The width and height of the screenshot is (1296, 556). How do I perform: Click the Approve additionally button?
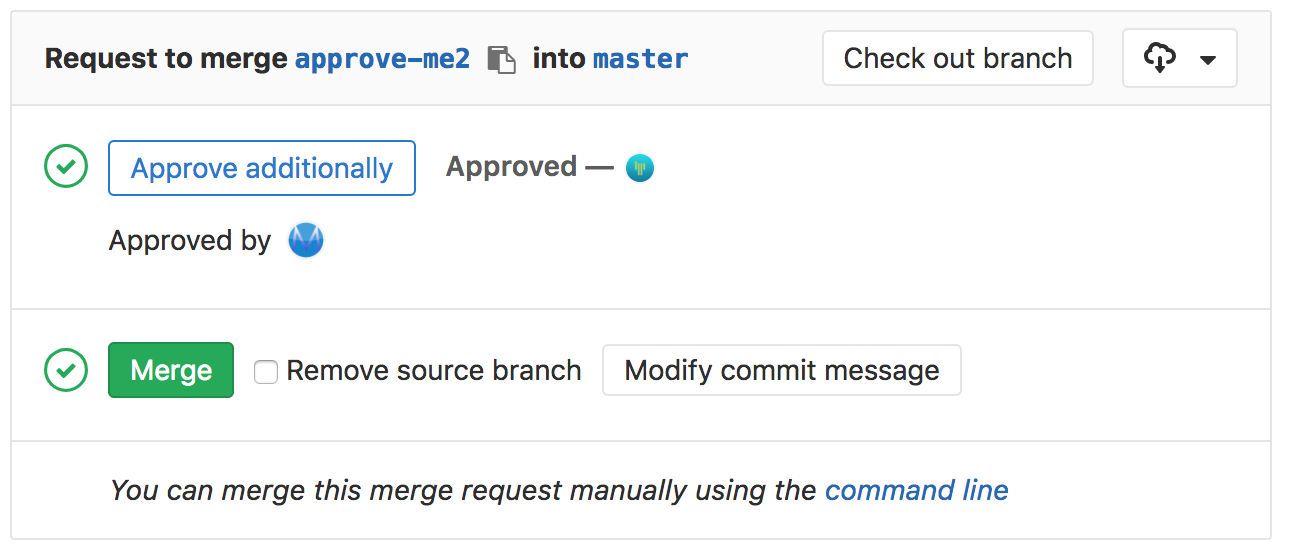coord(262,168)
